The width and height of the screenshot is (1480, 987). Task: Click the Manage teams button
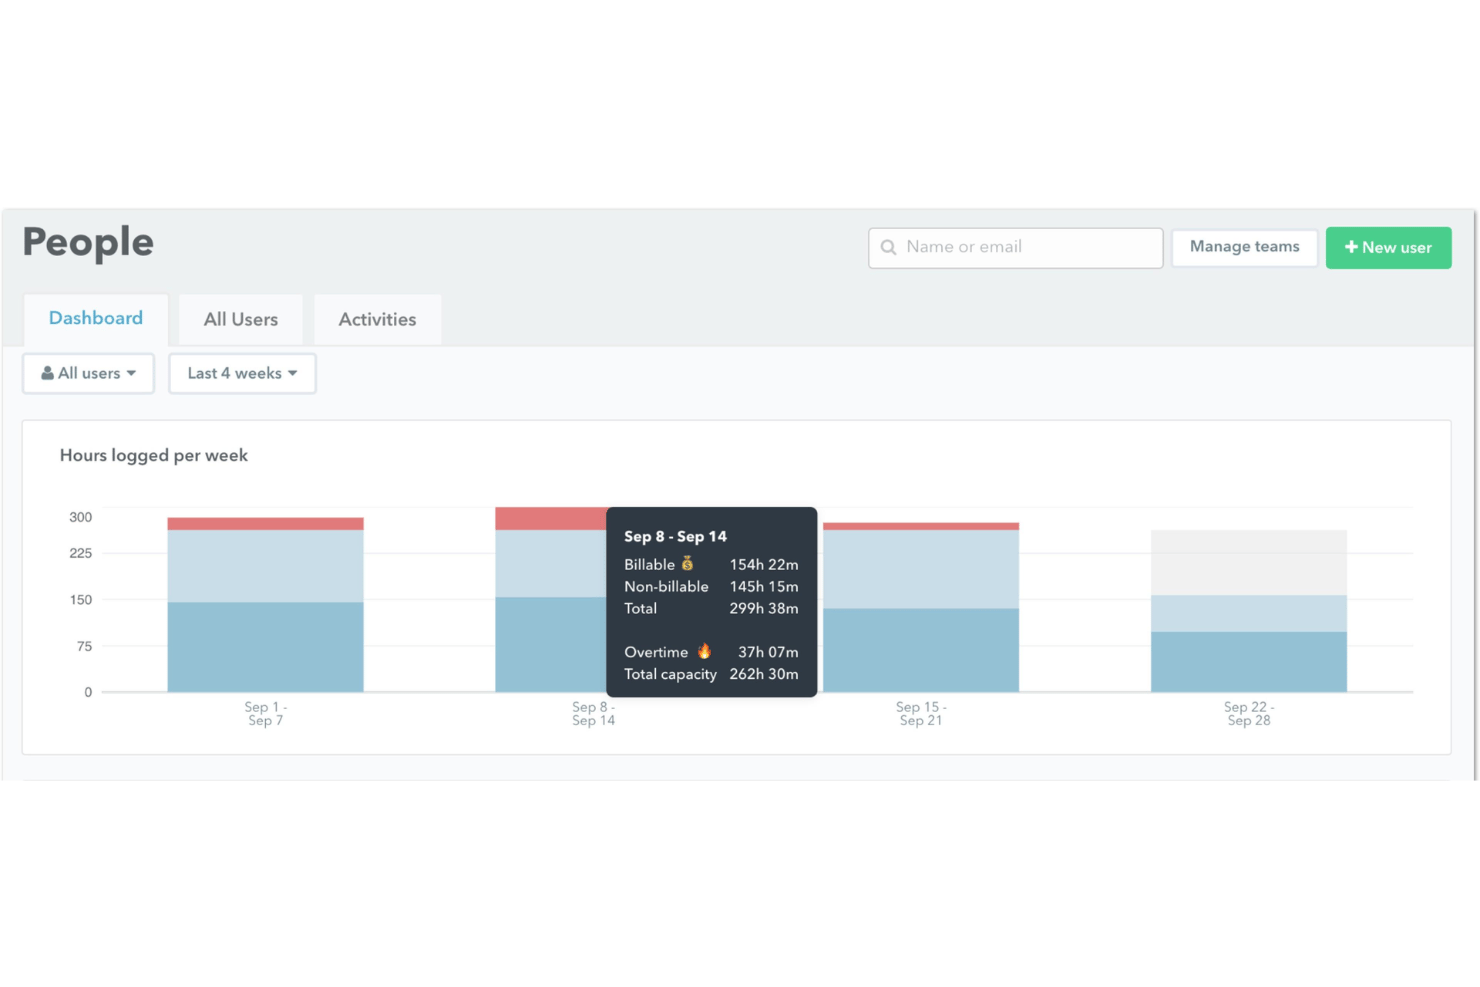[1245, 247]
